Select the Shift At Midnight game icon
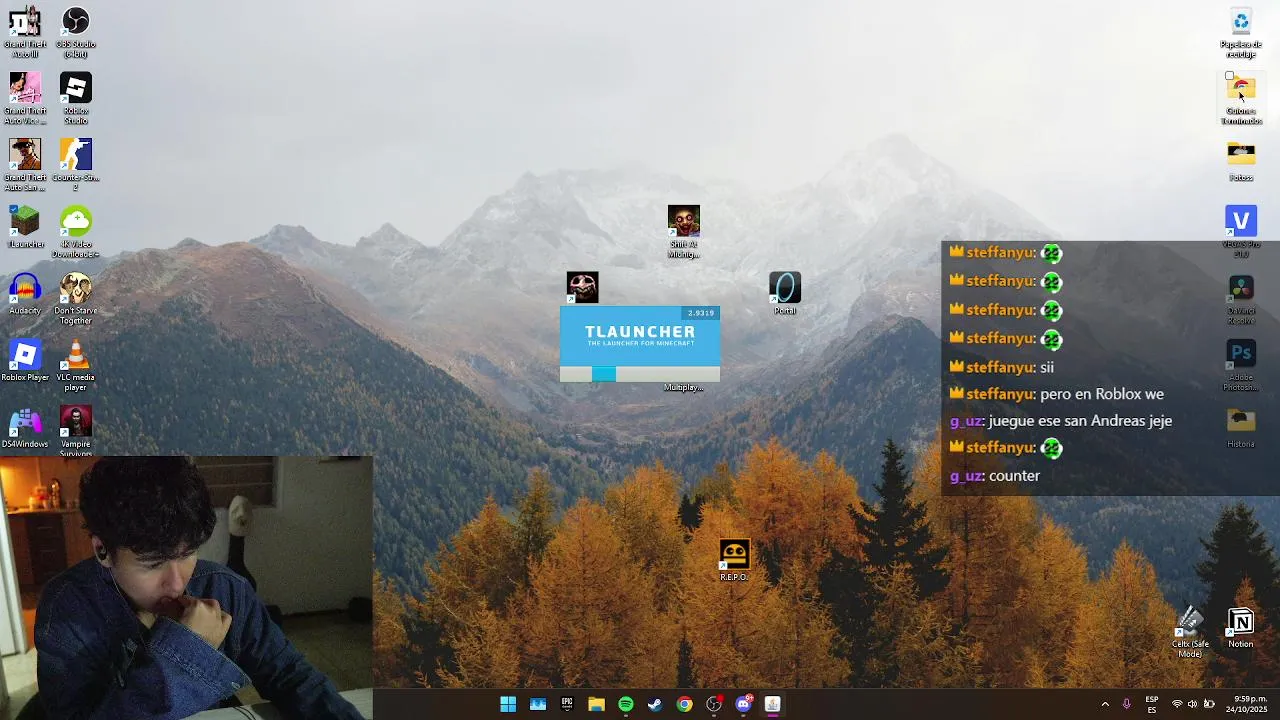Viewport: 1280px width, 720px height. coord(684,231)
